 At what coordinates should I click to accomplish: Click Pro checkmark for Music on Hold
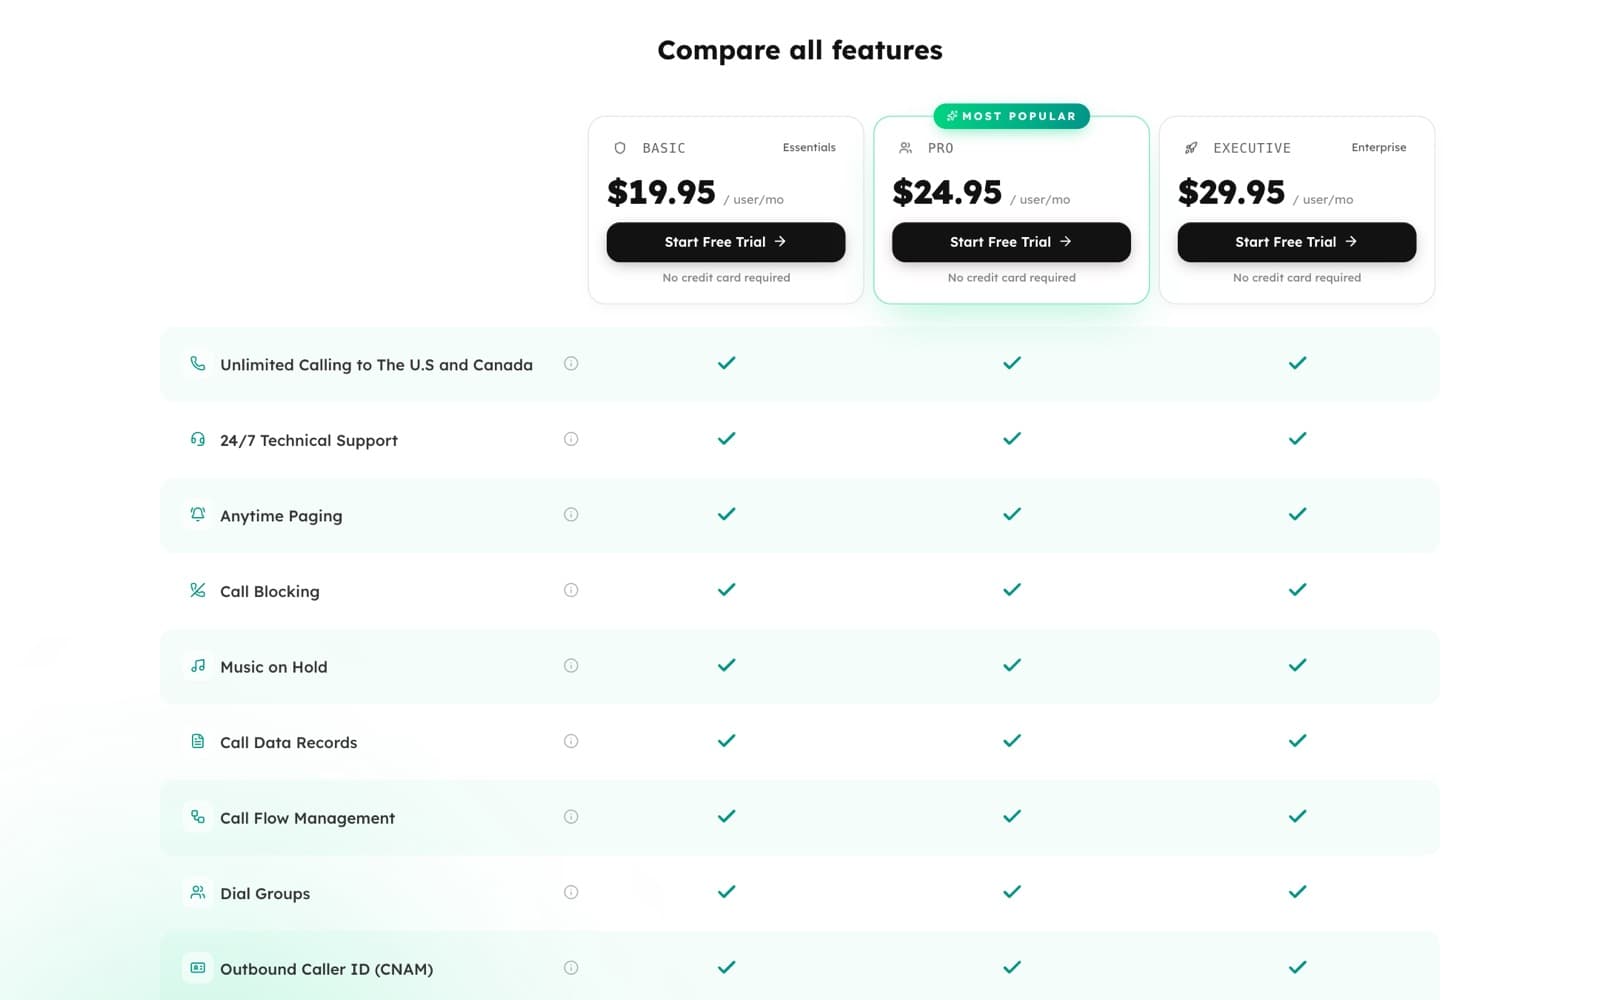pyautogui.click(x=1012, y=665)
